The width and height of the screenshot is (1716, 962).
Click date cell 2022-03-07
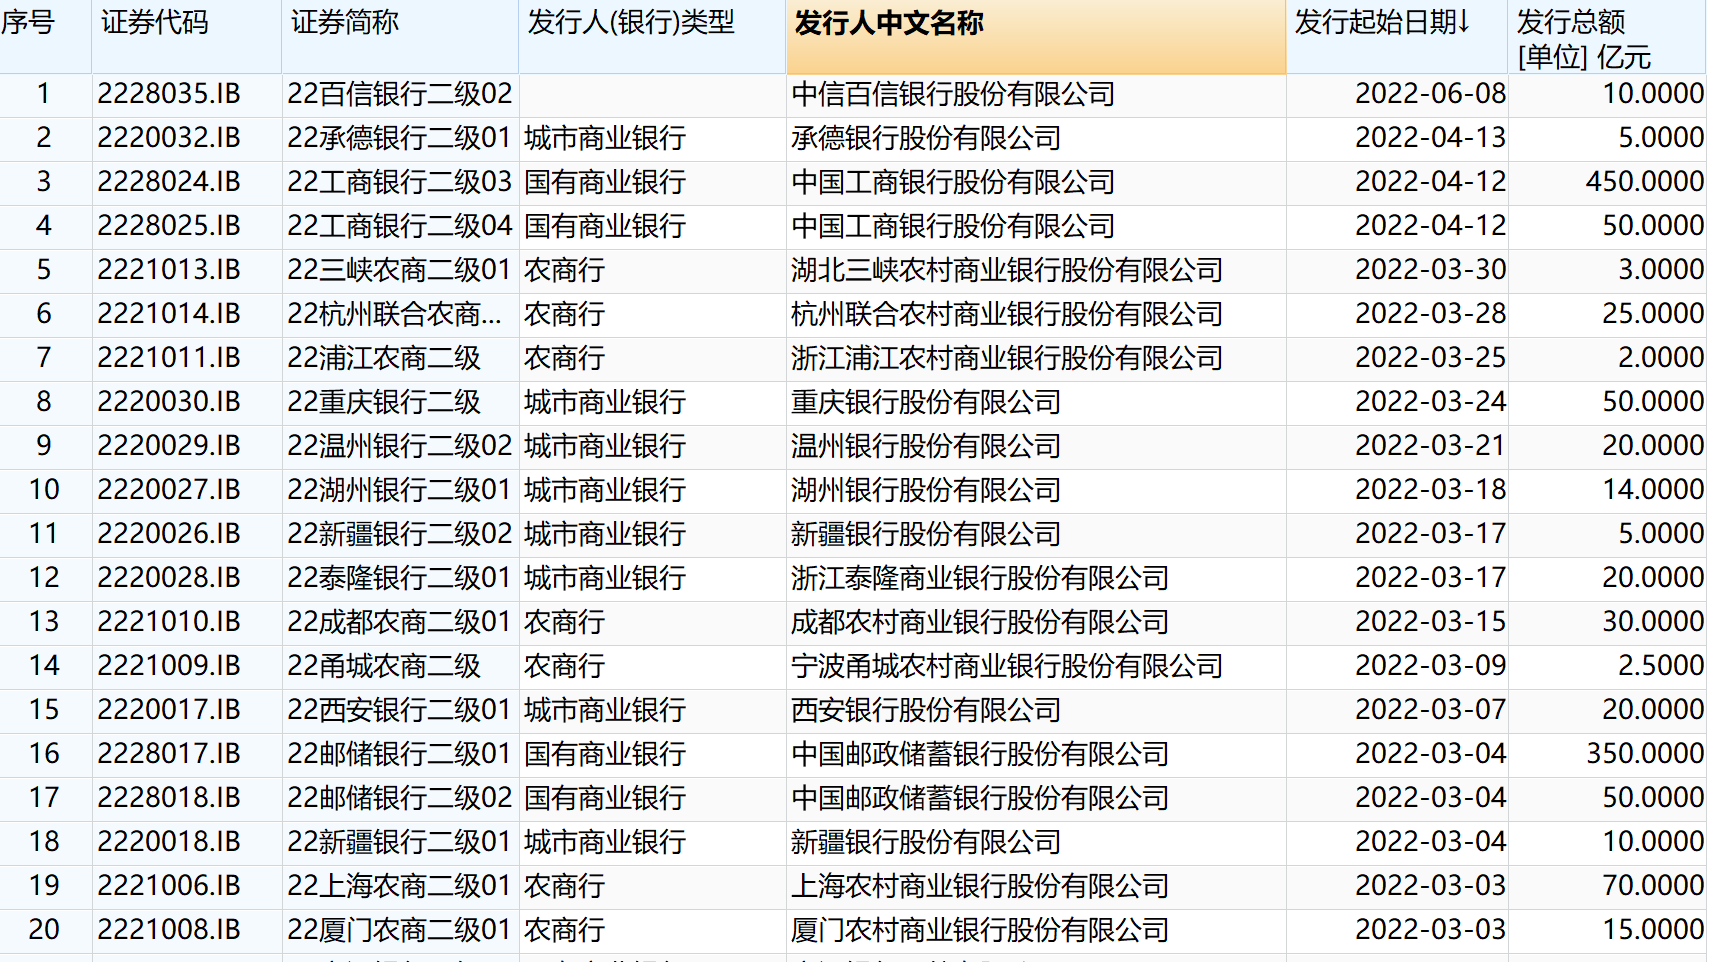click(1430, 710)
